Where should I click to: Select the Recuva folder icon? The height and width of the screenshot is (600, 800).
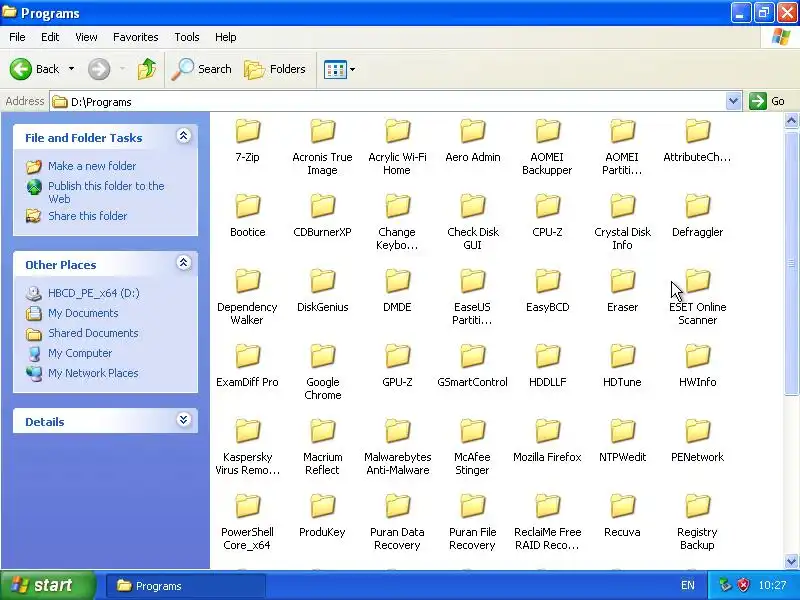point(622,506)
